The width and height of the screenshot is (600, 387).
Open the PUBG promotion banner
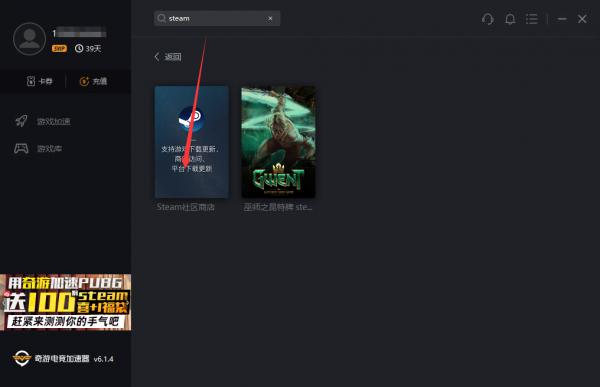click(65, 302)
